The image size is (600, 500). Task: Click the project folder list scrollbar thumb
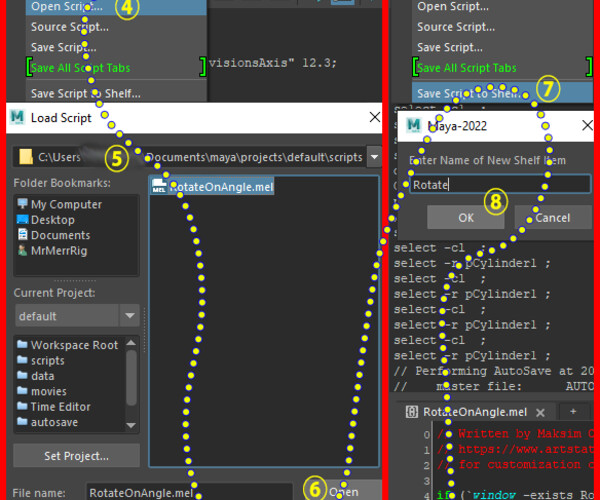click(x=131, y=377)
